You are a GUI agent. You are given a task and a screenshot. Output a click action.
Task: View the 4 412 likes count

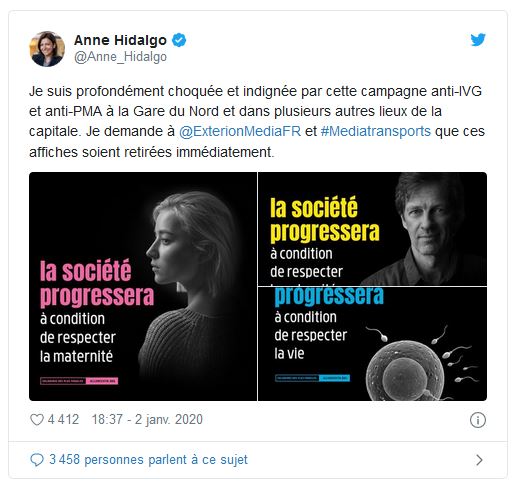[x=63, y=419]
